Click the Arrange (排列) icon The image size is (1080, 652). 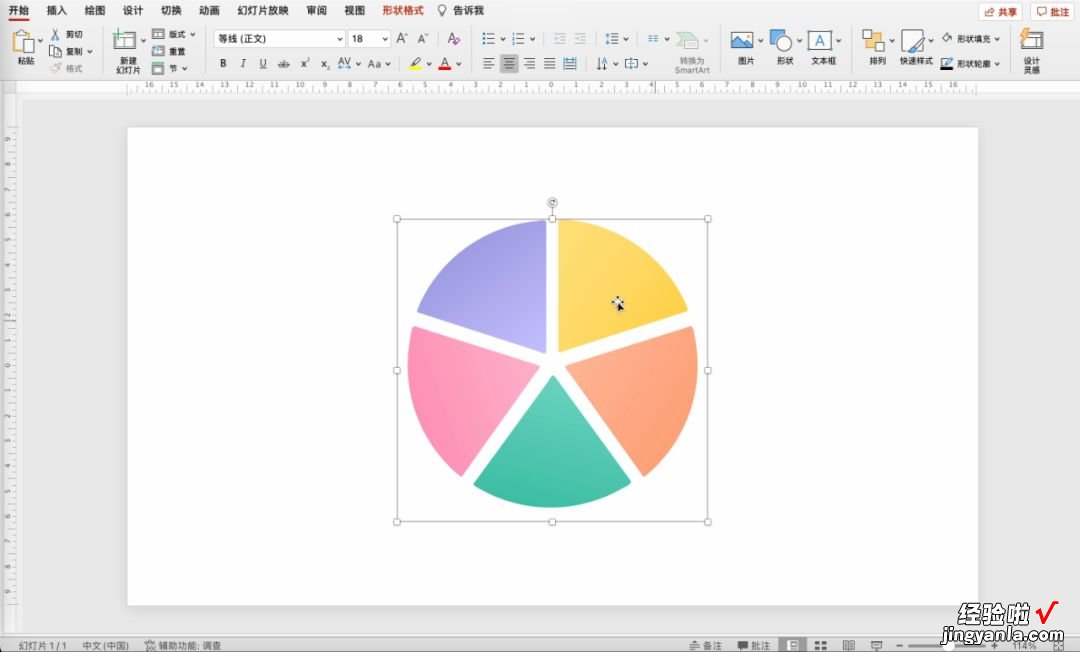[873, 40]
